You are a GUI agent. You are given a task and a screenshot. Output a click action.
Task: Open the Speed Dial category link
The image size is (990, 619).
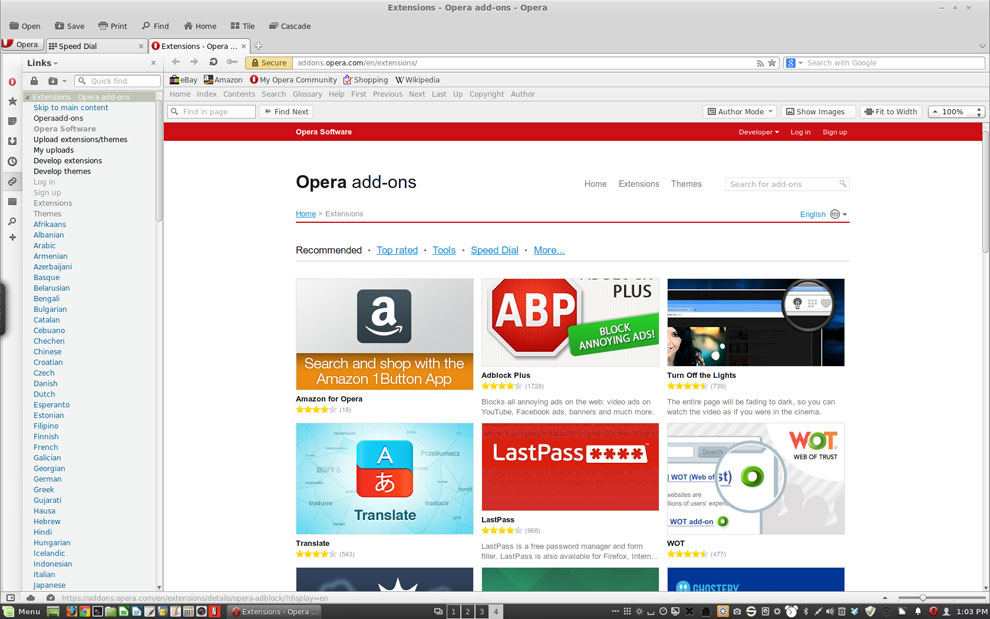[x=494, y=250]
